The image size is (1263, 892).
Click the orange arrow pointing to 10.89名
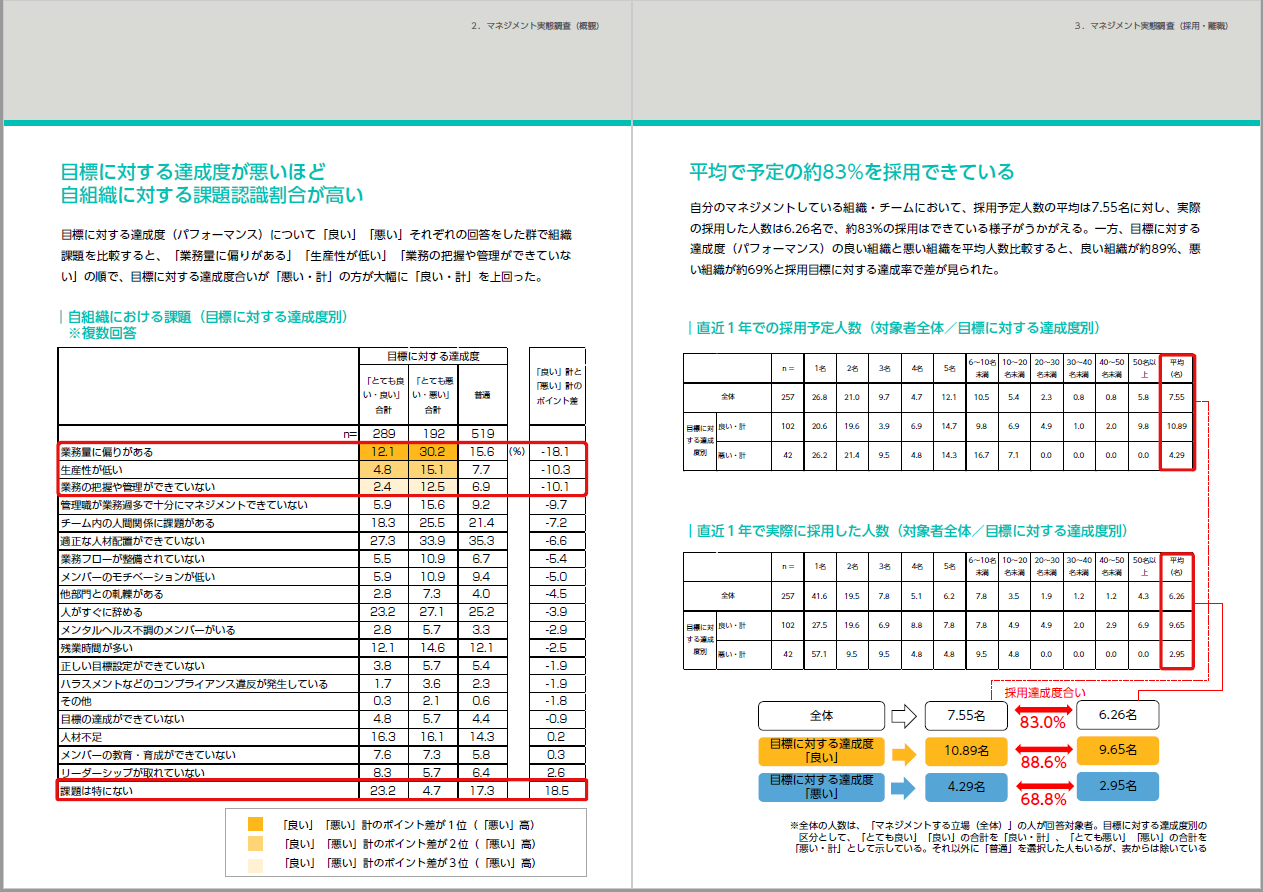point(904,751)
